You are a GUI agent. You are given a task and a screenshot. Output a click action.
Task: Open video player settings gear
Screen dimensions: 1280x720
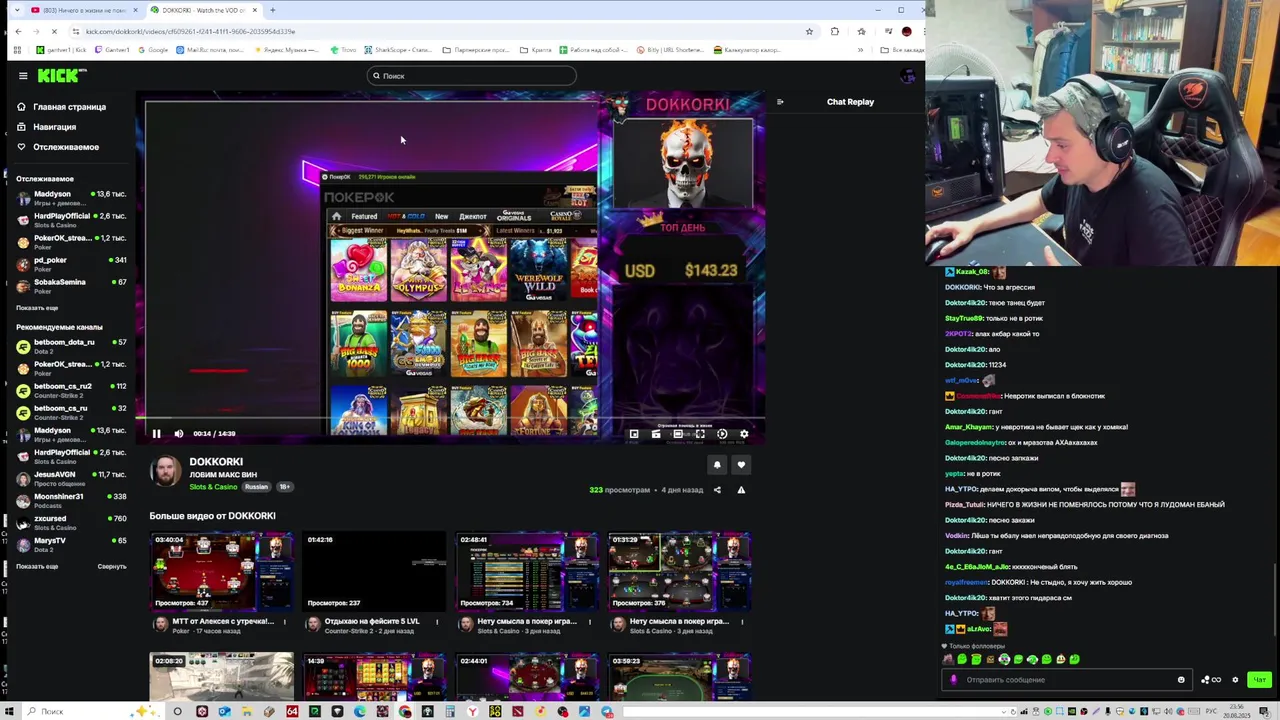tap(744, 434)
